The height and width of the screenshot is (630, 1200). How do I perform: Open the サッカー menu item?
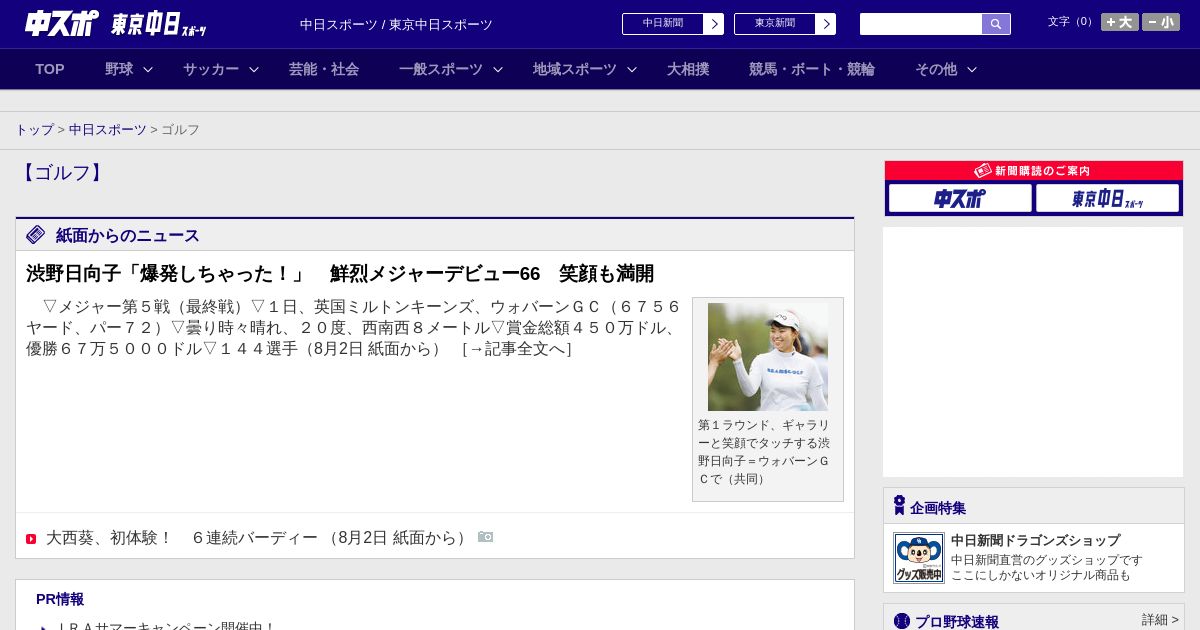[x=211, y=69]
